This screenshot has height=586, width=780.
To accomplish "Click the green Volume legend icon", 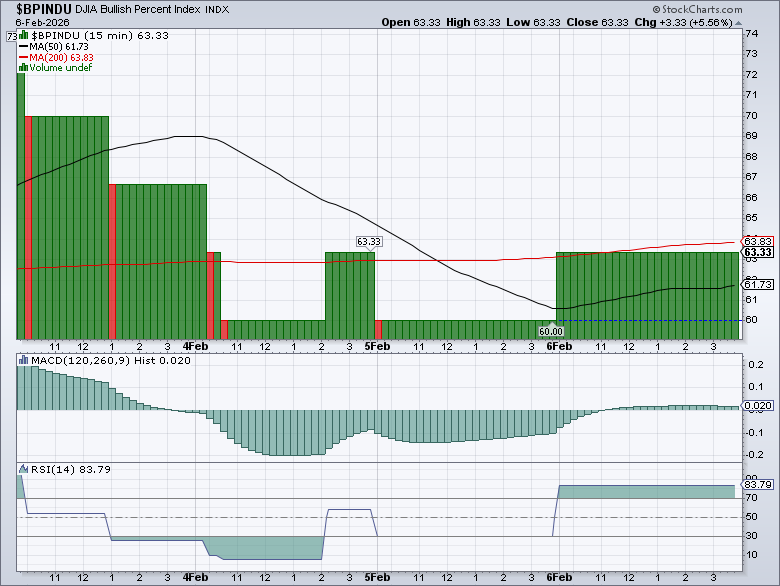I will (x=23, y=69).
